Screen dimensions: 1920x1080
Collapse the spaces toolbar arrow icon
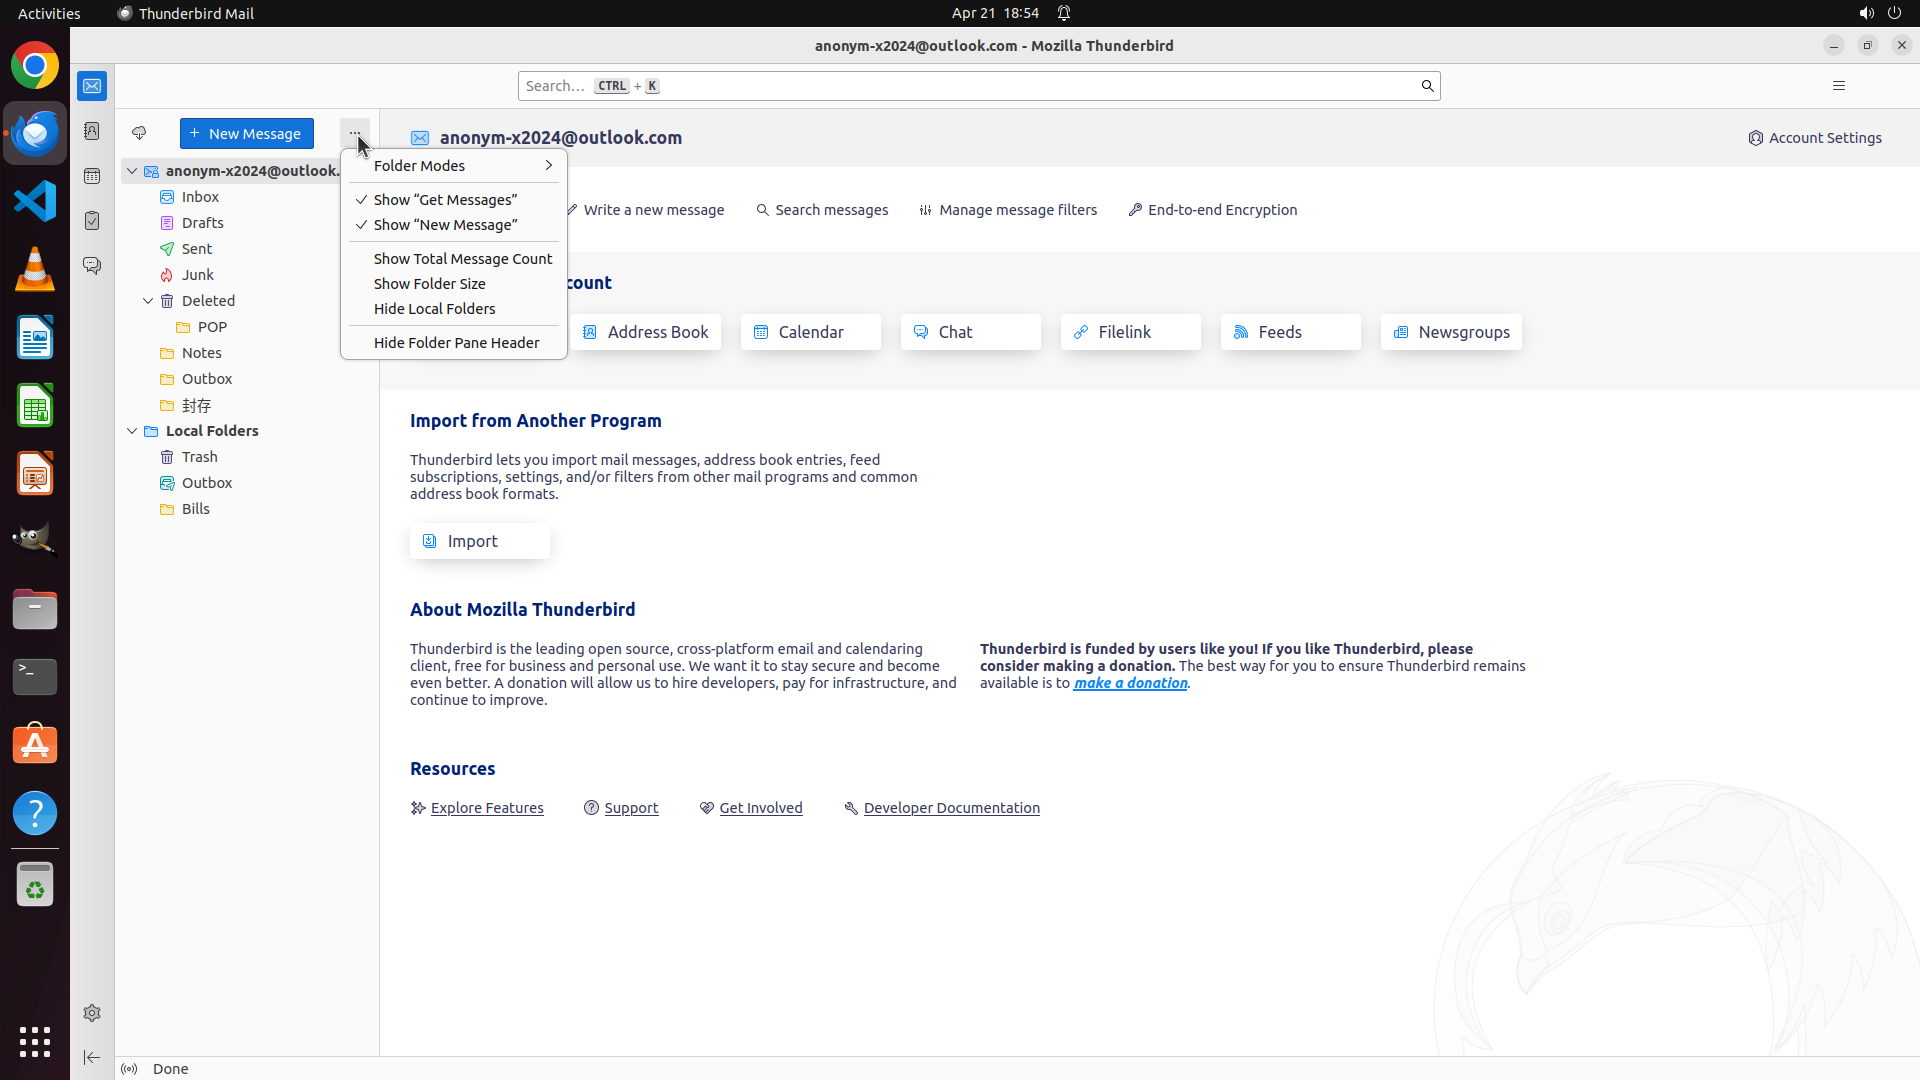[92, 1057]
